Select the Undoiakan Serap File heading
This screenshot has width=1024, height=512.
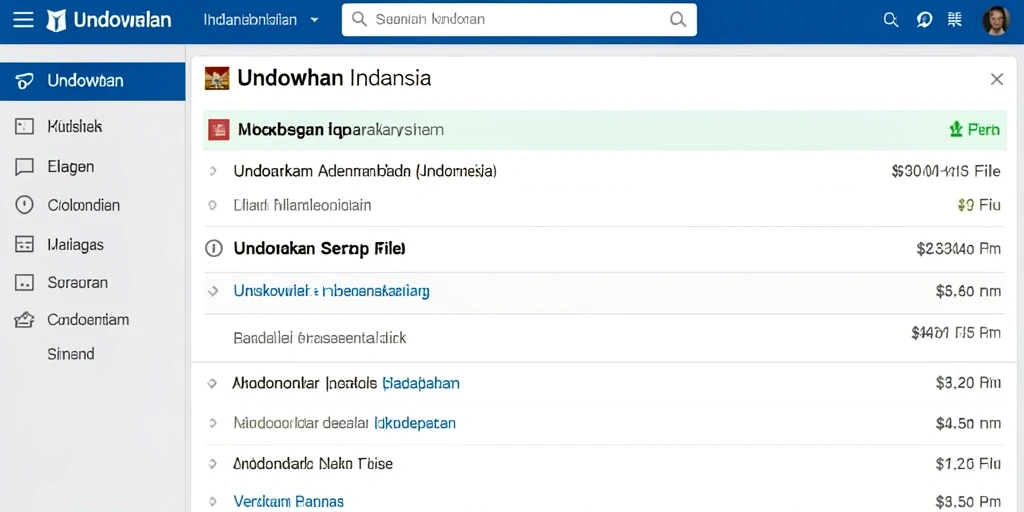[x=319, y=249]
